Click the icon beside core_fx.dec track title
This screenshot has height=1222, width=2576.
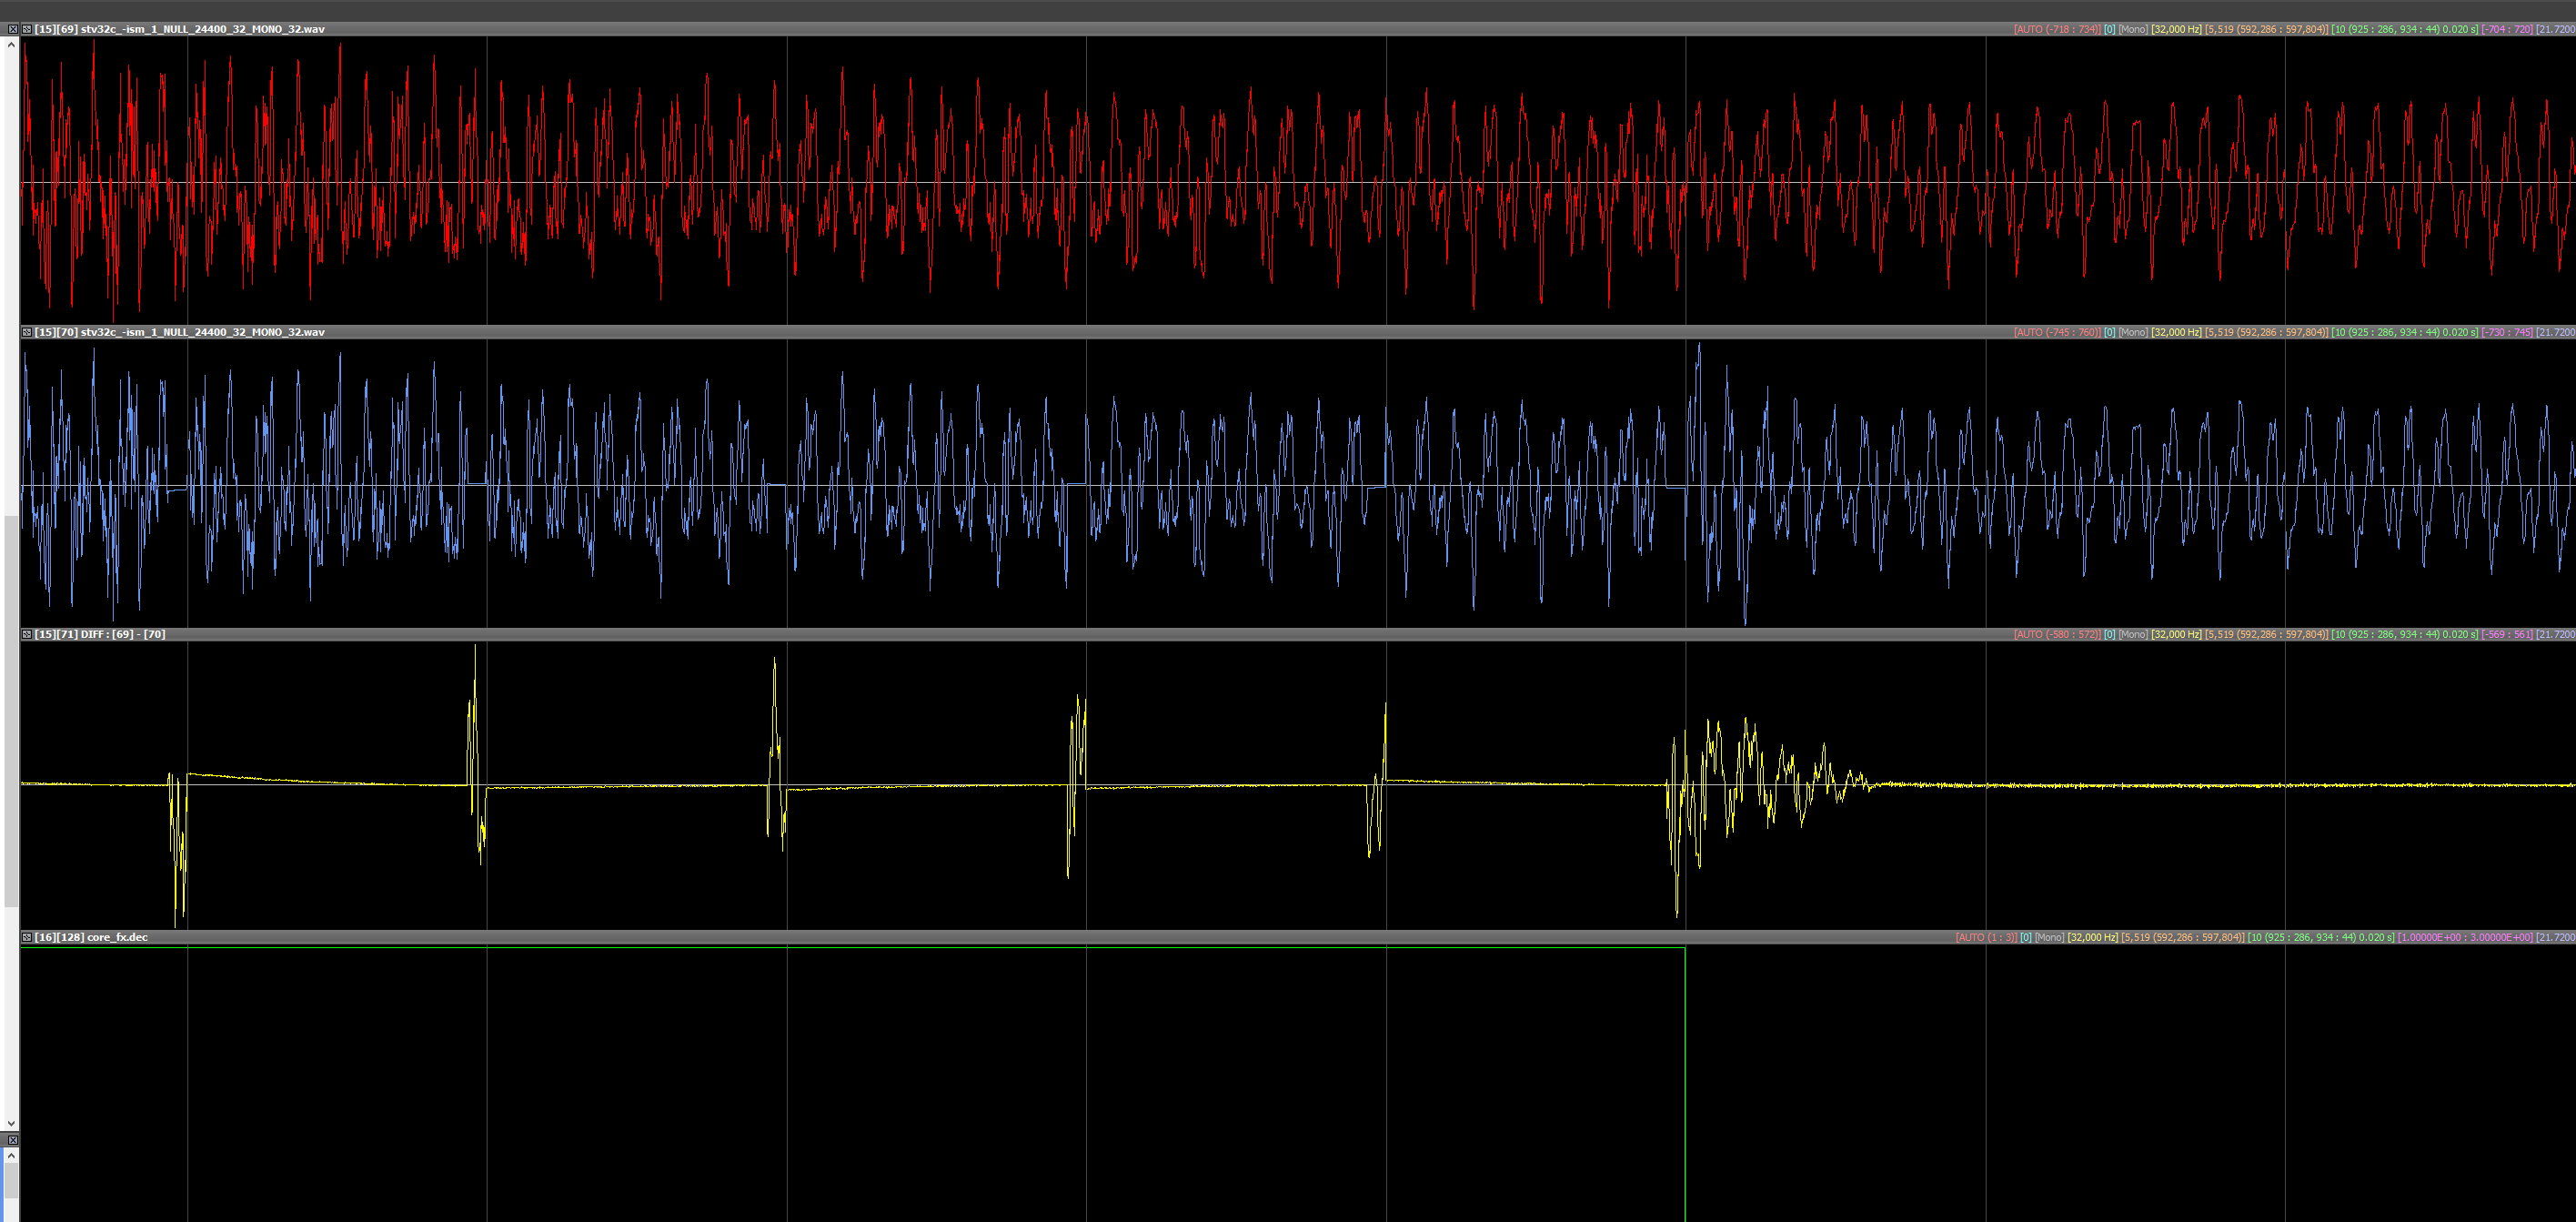(27, 937)
